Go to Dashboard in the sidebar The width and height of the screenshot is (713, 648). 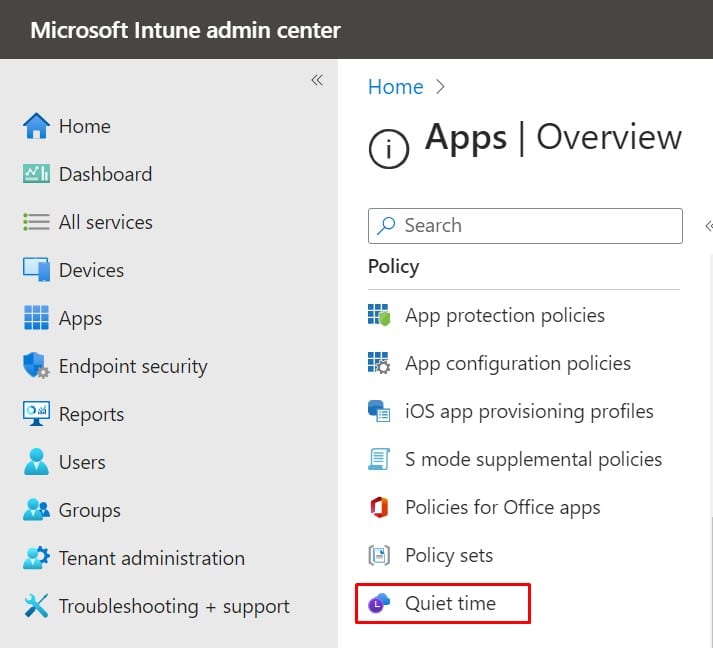click(105, 174)
